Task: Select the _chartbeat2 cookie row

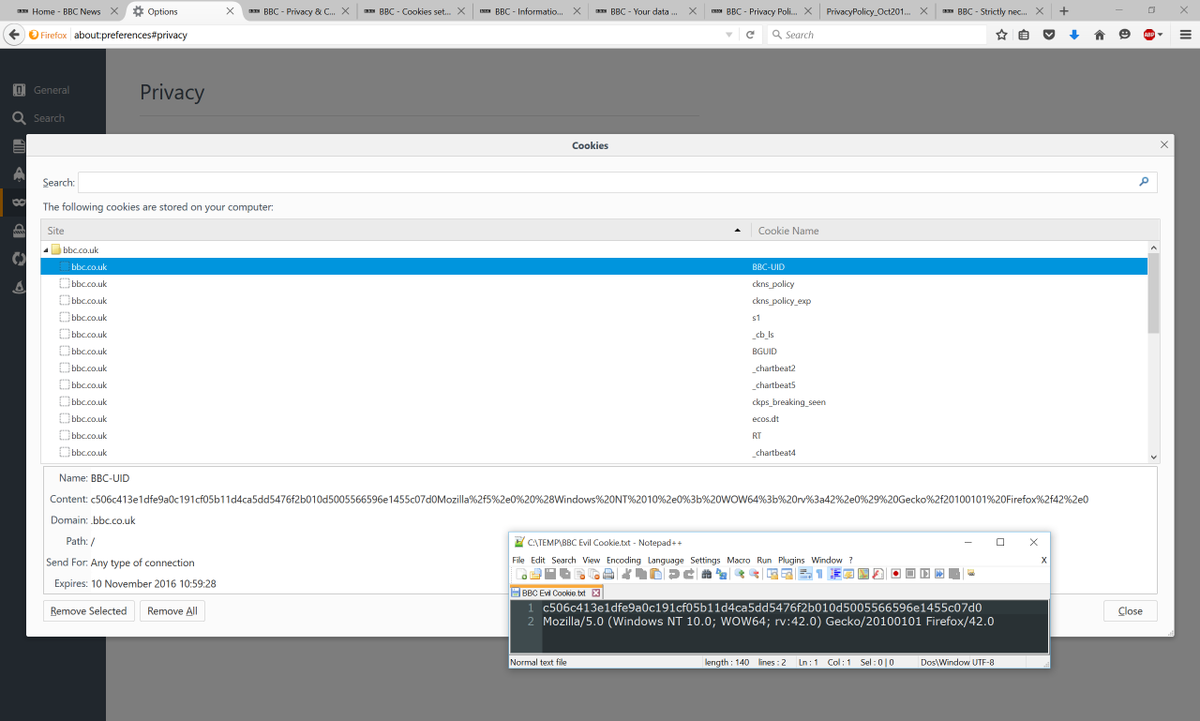Action: tap(595, 368)
